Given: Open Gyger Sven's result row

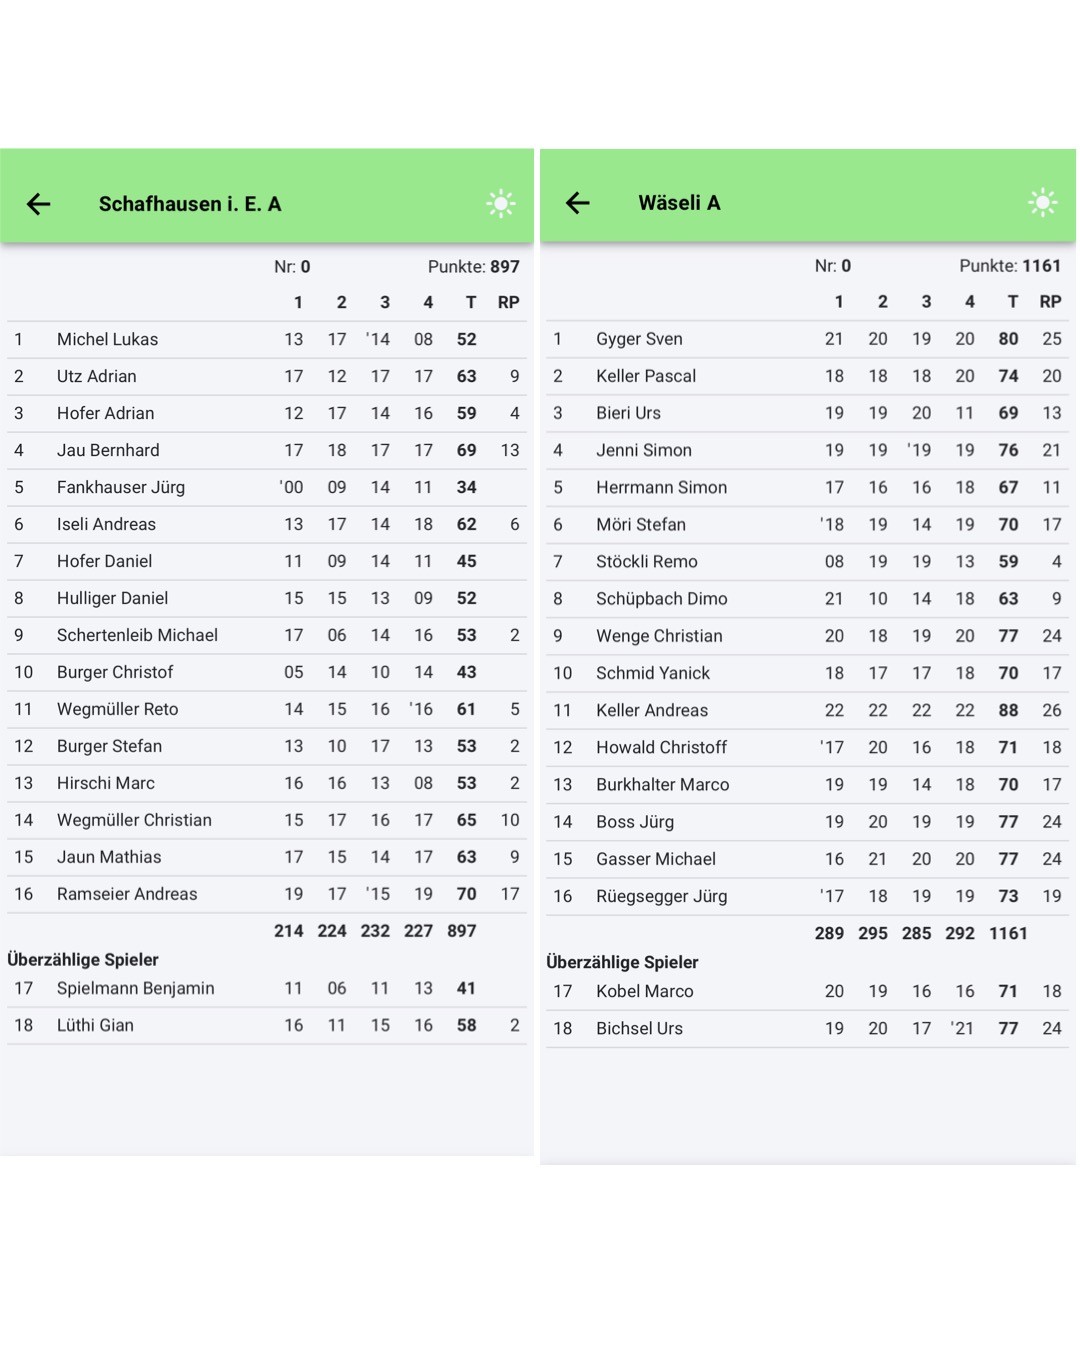Looking at the screenshot, I should pyautogui.click(x=639, y=339).
